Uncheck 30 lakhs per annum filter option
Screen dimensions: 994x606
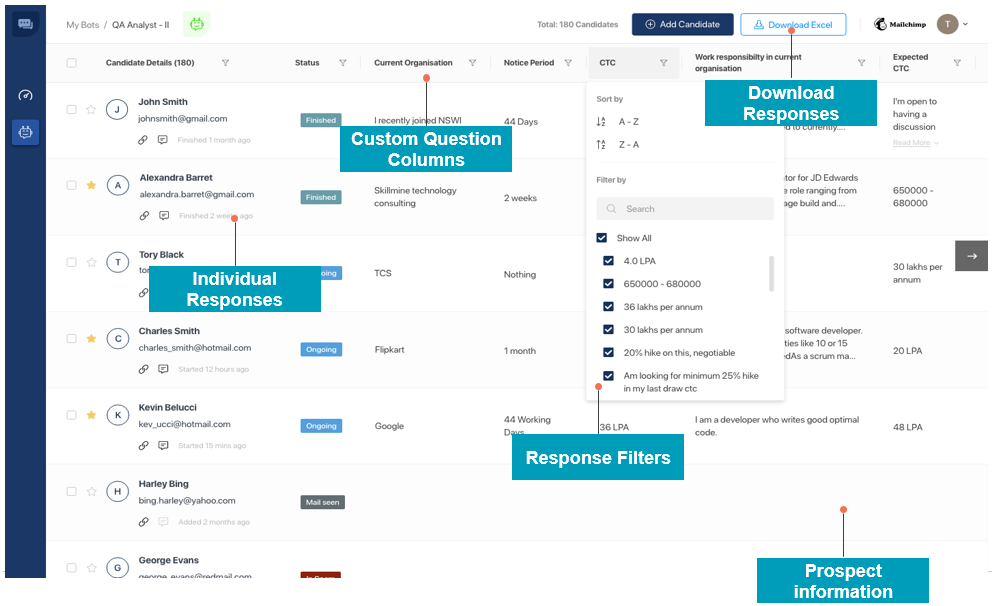(x=609, y=330)
